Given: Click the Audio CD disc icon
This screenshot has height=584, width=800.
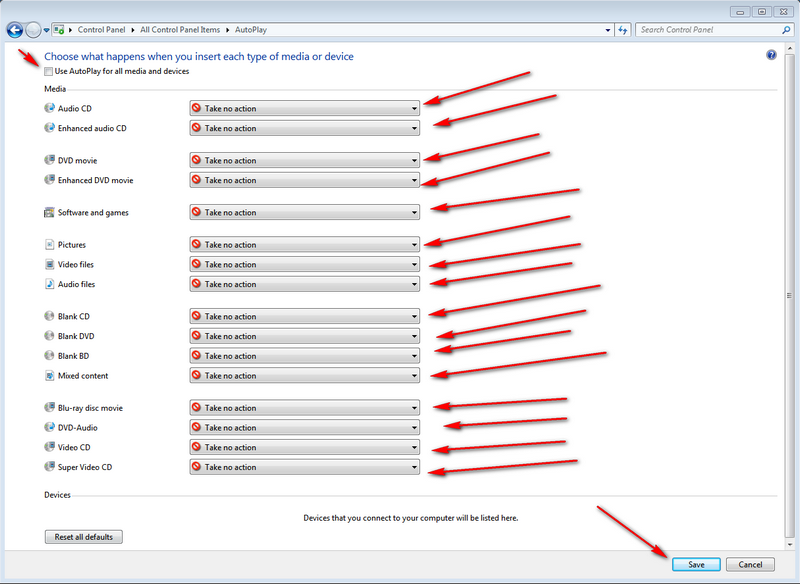Looking at the screenshot, I should (x=49, y=108).
